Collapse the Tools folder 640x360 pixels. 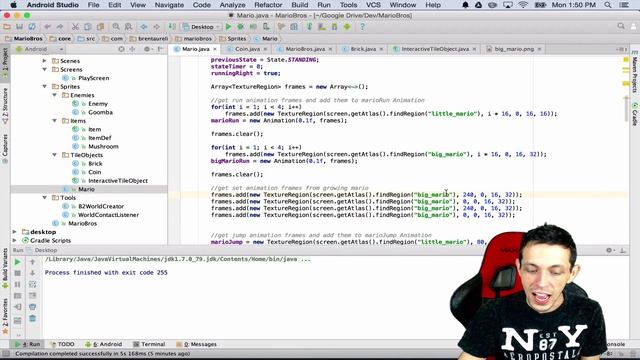pos(44,198)
